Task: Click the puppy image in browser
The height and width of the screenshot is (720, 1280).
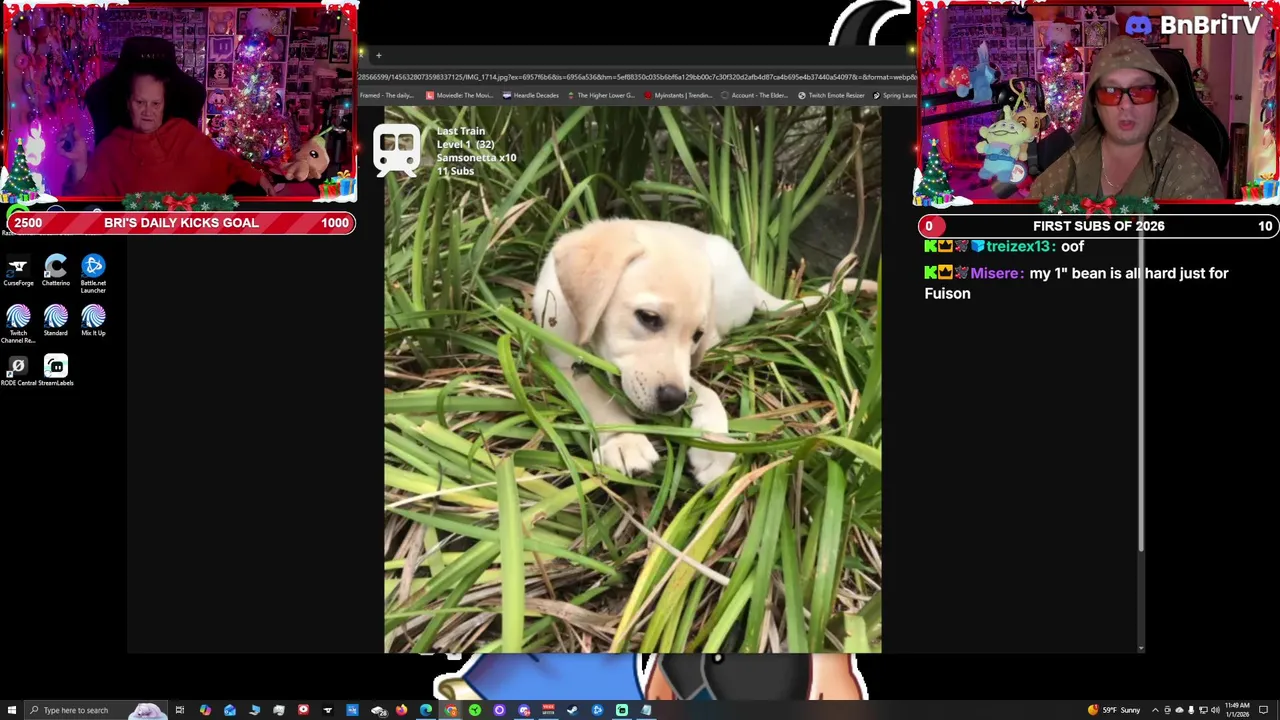Action: [633, 380]
